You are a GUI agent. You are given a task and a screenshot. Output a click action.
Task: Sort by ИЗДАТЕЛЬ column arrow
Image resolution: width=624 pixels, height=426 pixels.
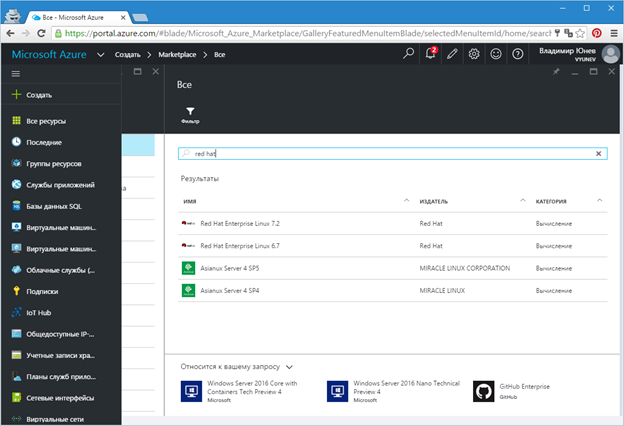pyautogui.click(x=523, y=200)
